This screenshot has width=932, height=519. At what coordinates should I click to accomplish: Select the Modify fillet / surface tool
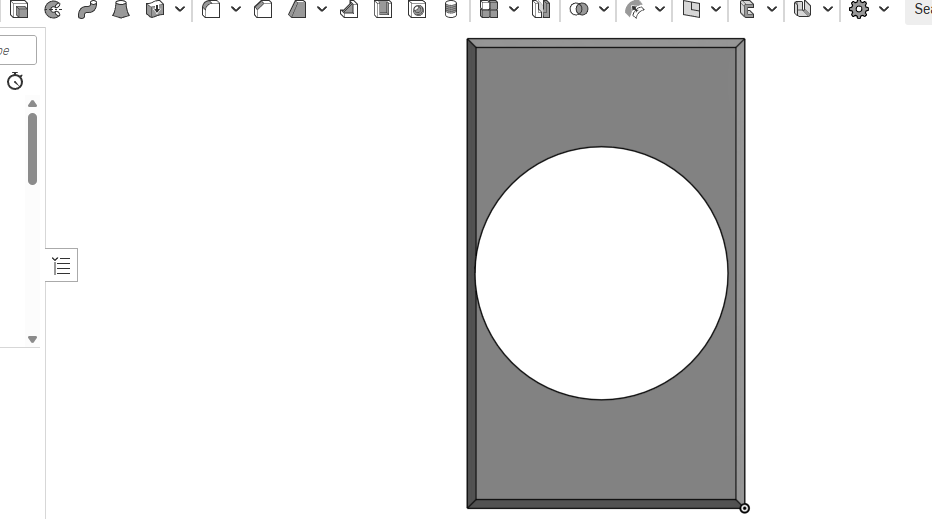point(635,9)
